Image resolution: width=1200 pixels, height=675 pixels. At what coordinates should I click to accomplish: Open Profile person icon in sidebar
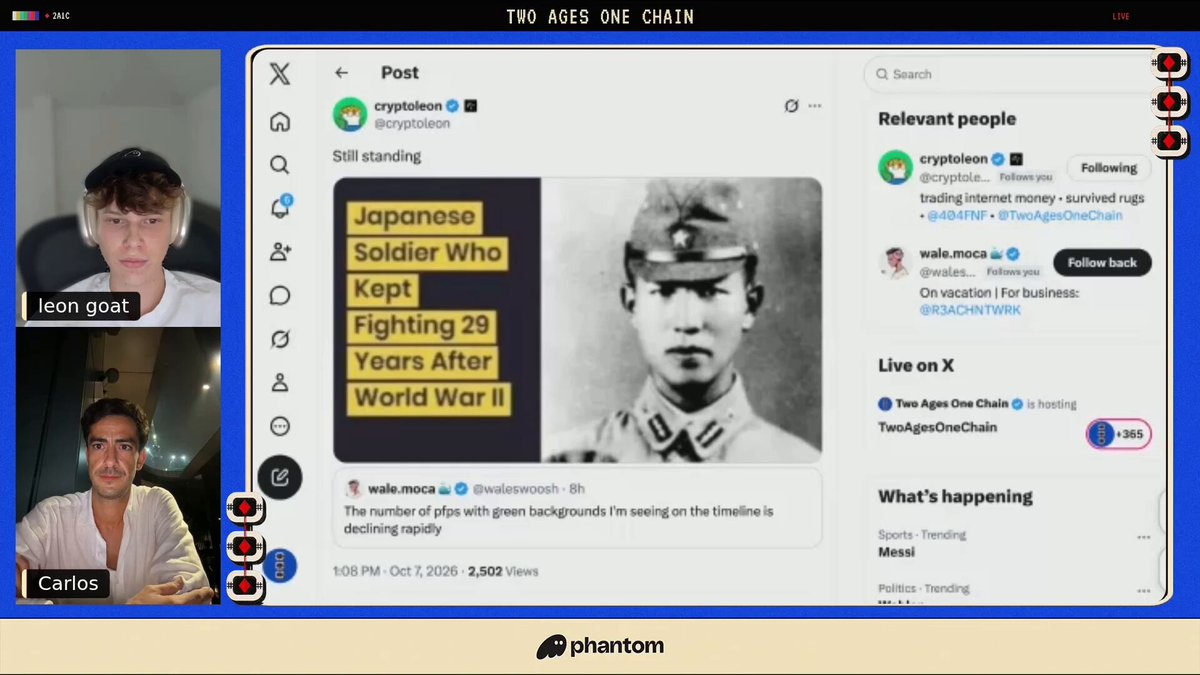pos(280,383)
